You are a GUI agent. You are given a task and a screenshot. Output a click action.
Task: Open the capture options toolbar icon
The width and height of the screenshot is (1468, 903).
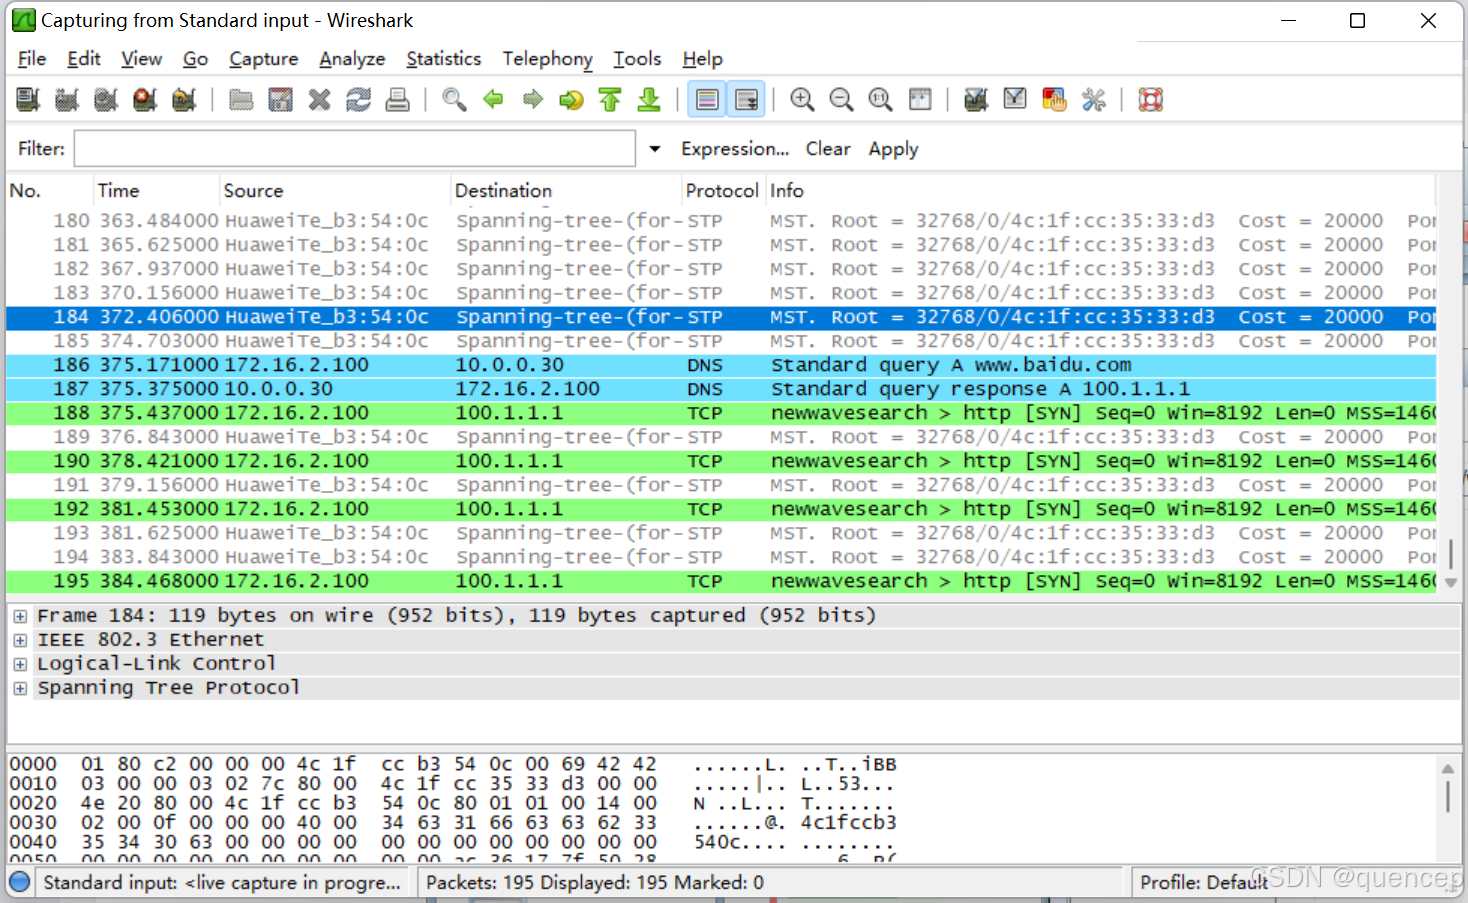[x=67, y=99]
